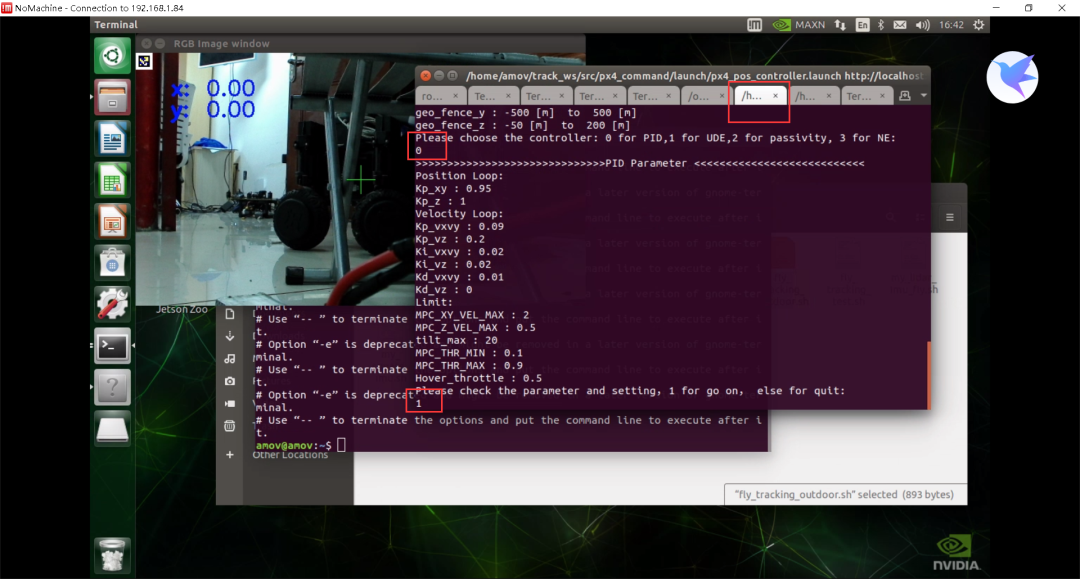Open the hamburger menu in the Files window
Image resolution: width=1080 pixels, height=579 pixels.
click(x=950, y=218)
